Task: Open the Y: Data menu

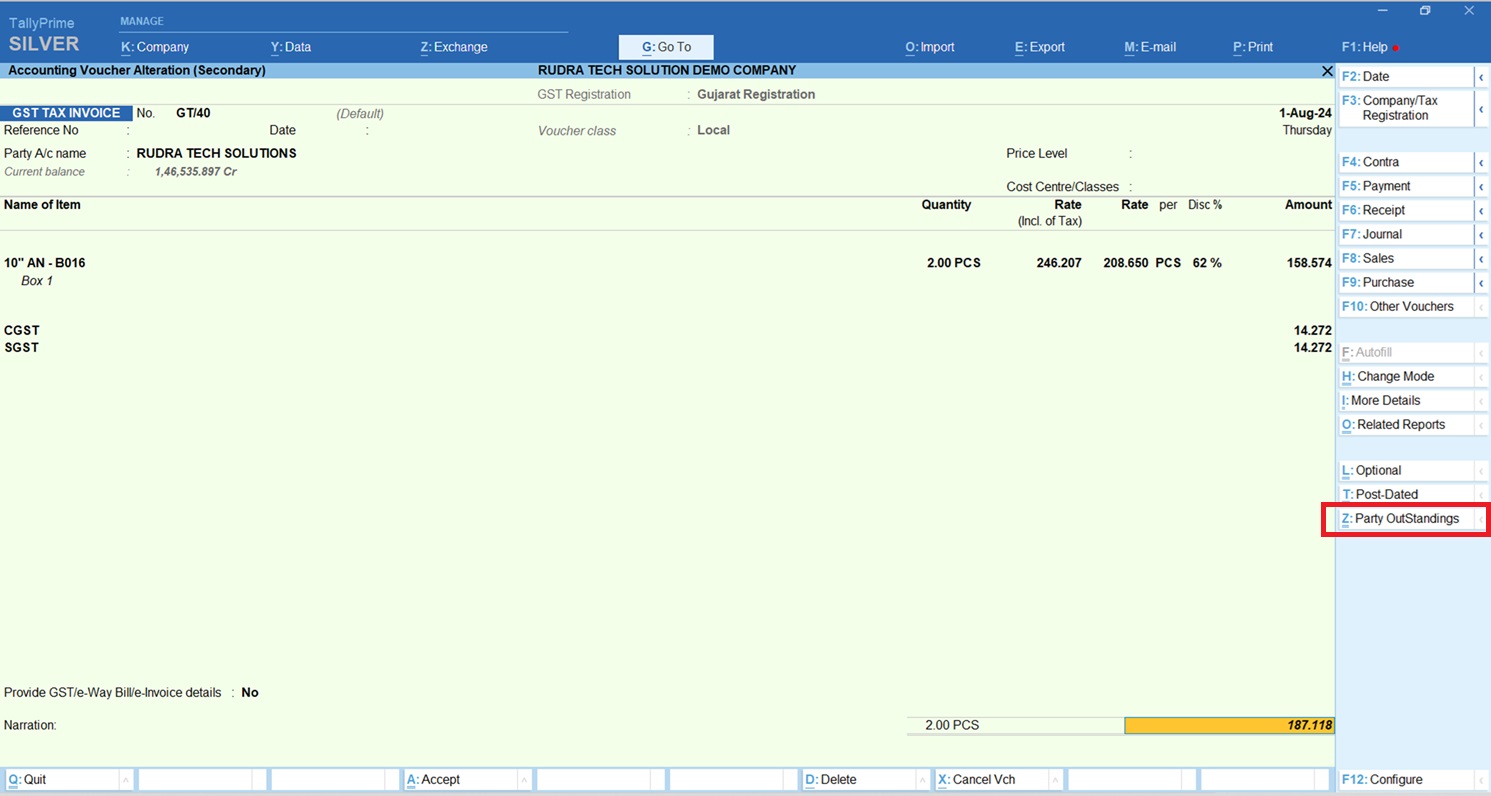Action: [x=291, y=47]
